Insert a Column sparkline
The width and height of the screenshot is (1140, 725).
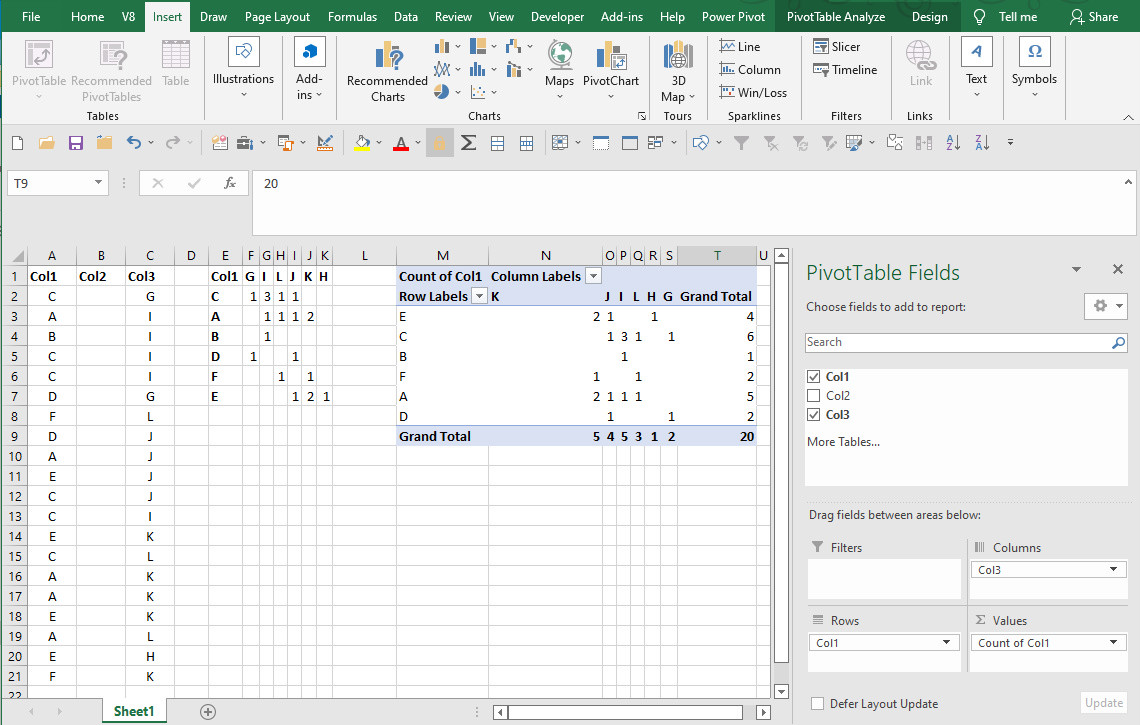[750, 70]
